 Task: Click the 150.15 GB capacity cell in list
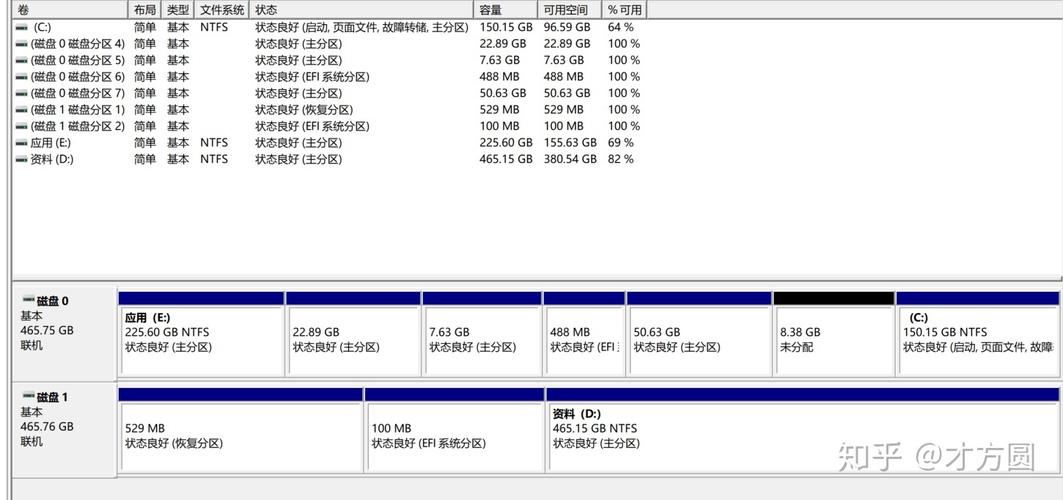(506, 28)
